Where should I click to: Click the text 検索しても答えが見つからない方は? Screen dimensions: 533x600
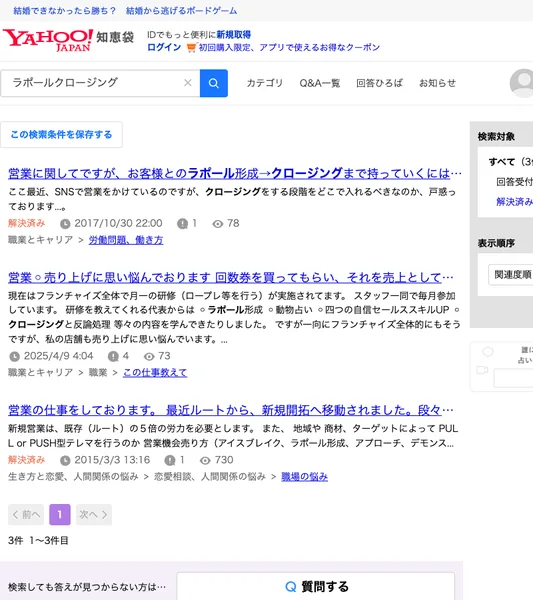[x=87, y=587]
